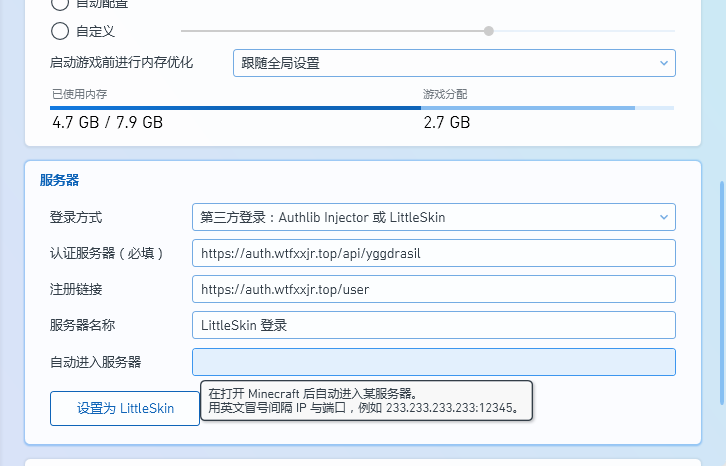
Task: Click the 2.7 GB game allocation value
Action: click(x=446, y=123)
